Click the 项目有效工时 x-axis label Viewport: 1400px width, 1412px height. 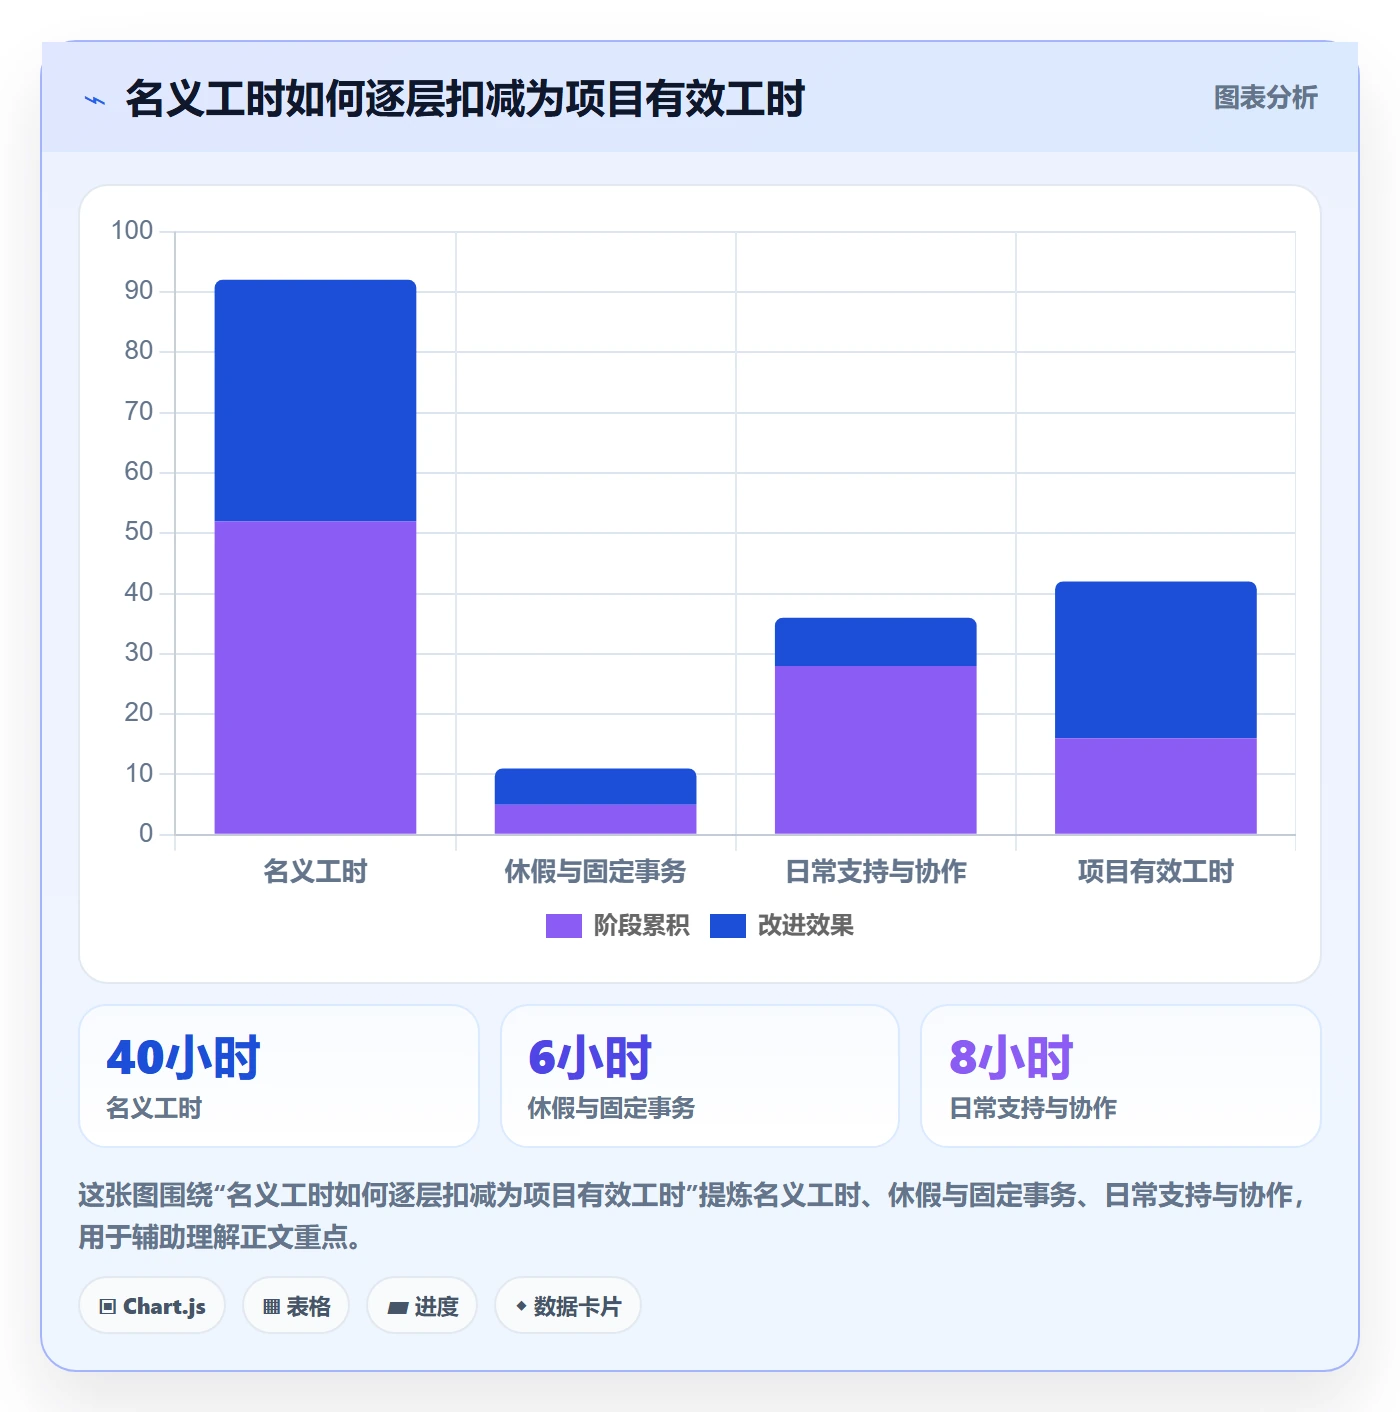click(x=1155, y=872)
